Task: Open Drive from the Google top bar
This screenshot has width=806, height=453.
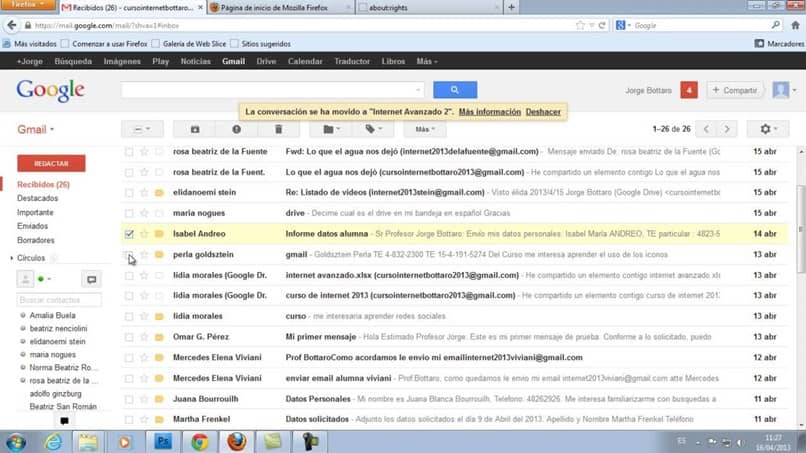Action: pos(266,61)
